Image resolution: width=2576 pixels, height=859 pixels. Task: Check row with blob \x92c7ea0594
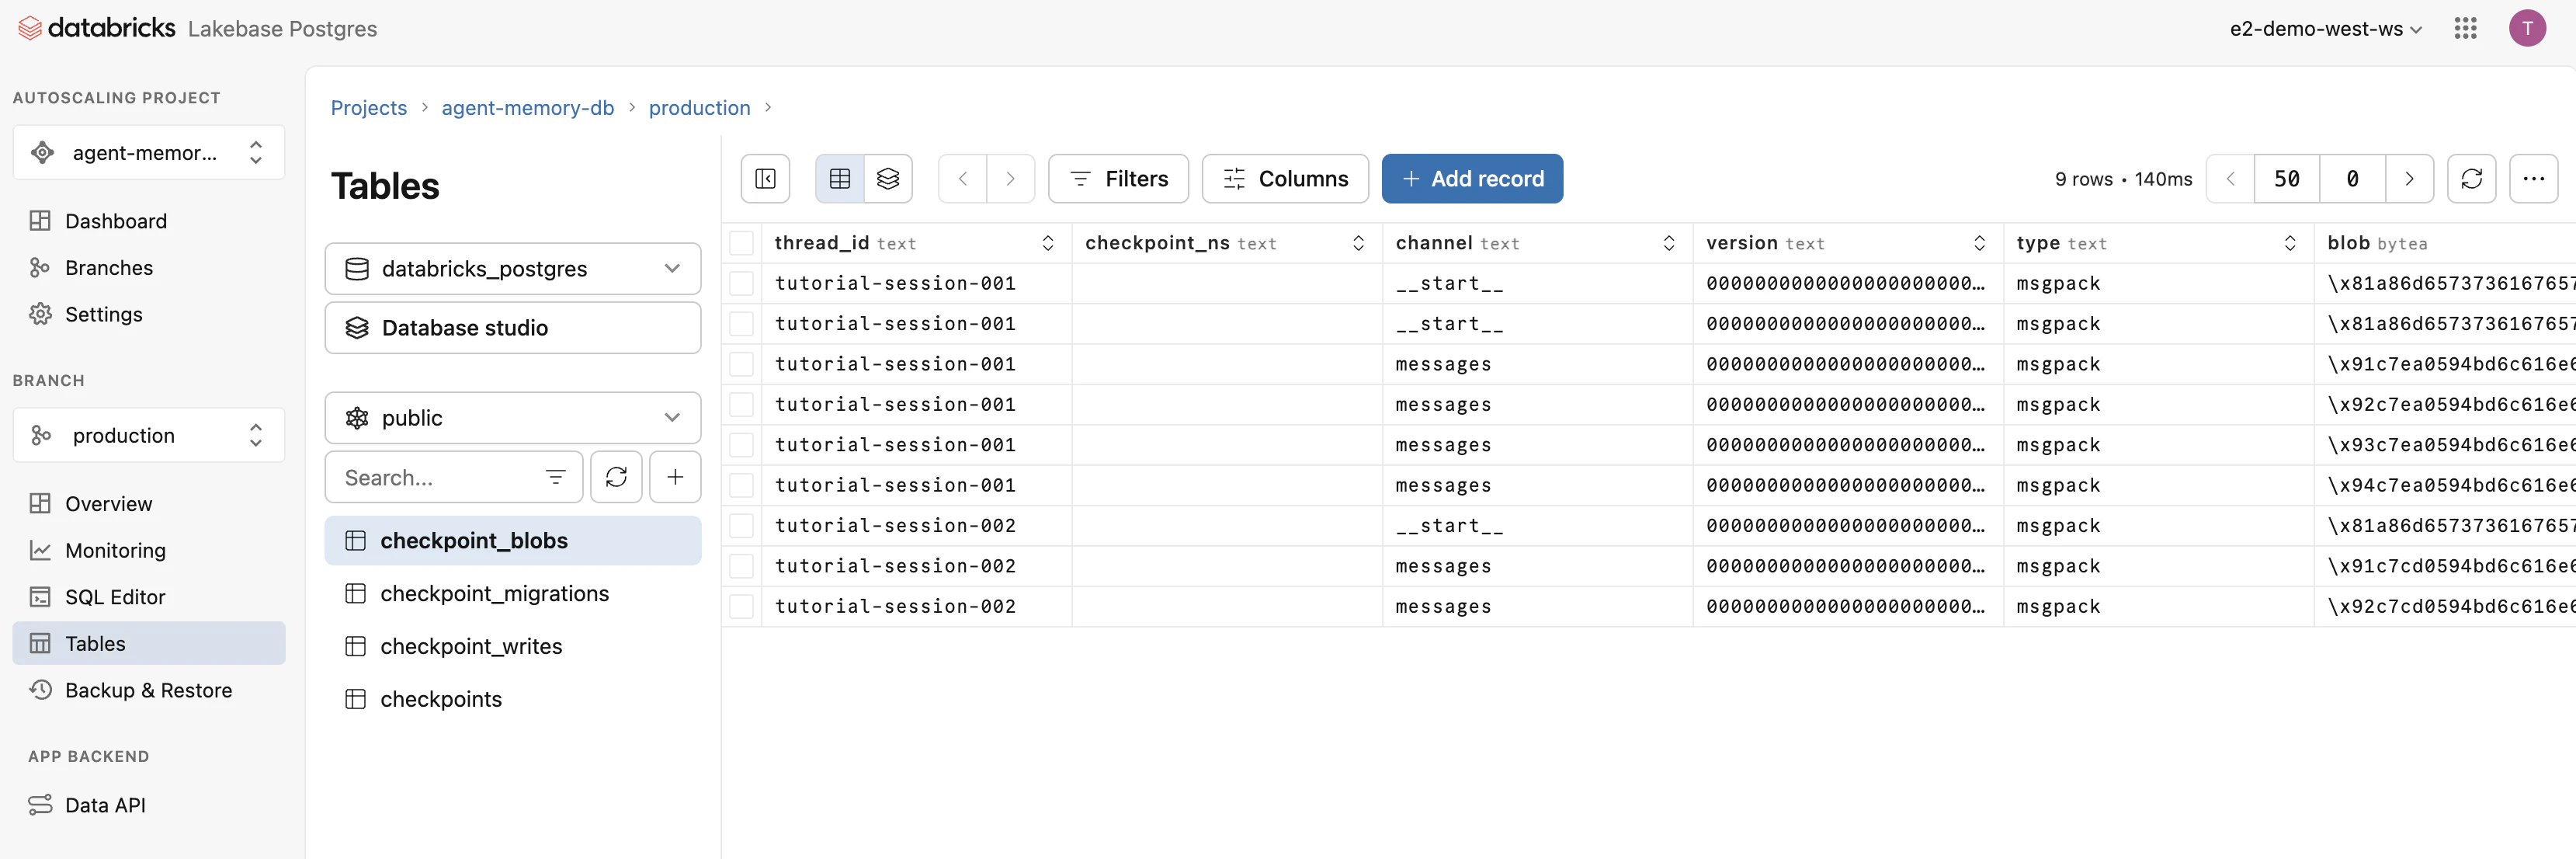[x=741, y=405]
